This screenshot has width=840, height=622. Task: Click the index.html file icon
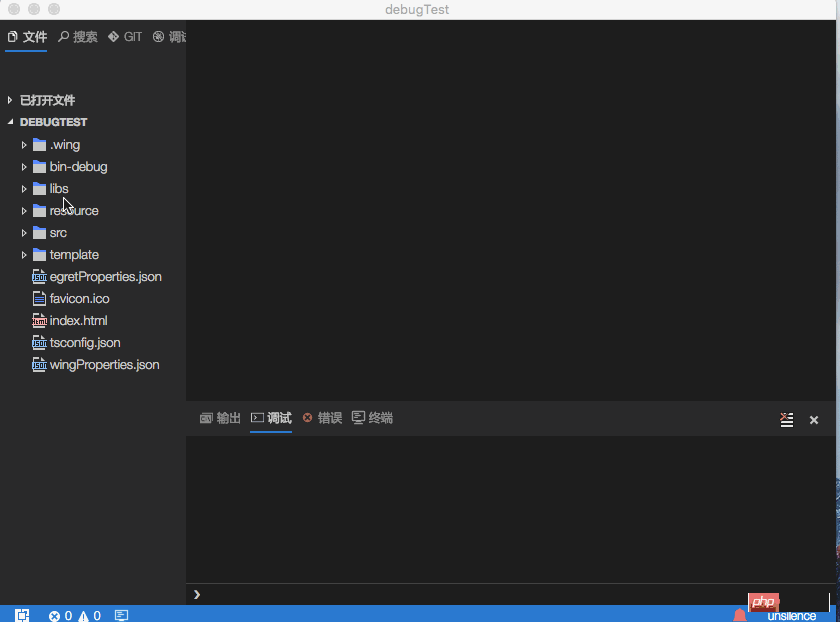click(39, 320)
